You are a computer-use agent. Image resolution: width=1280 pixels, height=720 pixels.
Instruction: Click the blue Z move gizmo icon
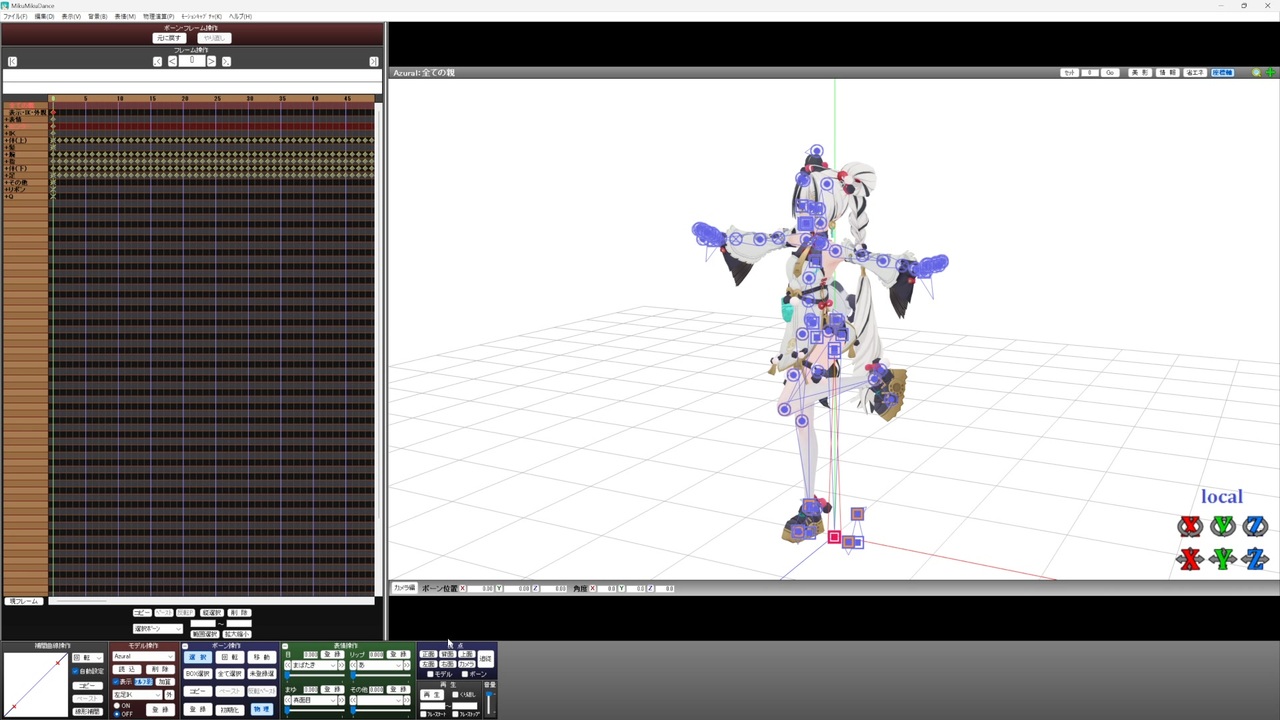point(1256,559)
